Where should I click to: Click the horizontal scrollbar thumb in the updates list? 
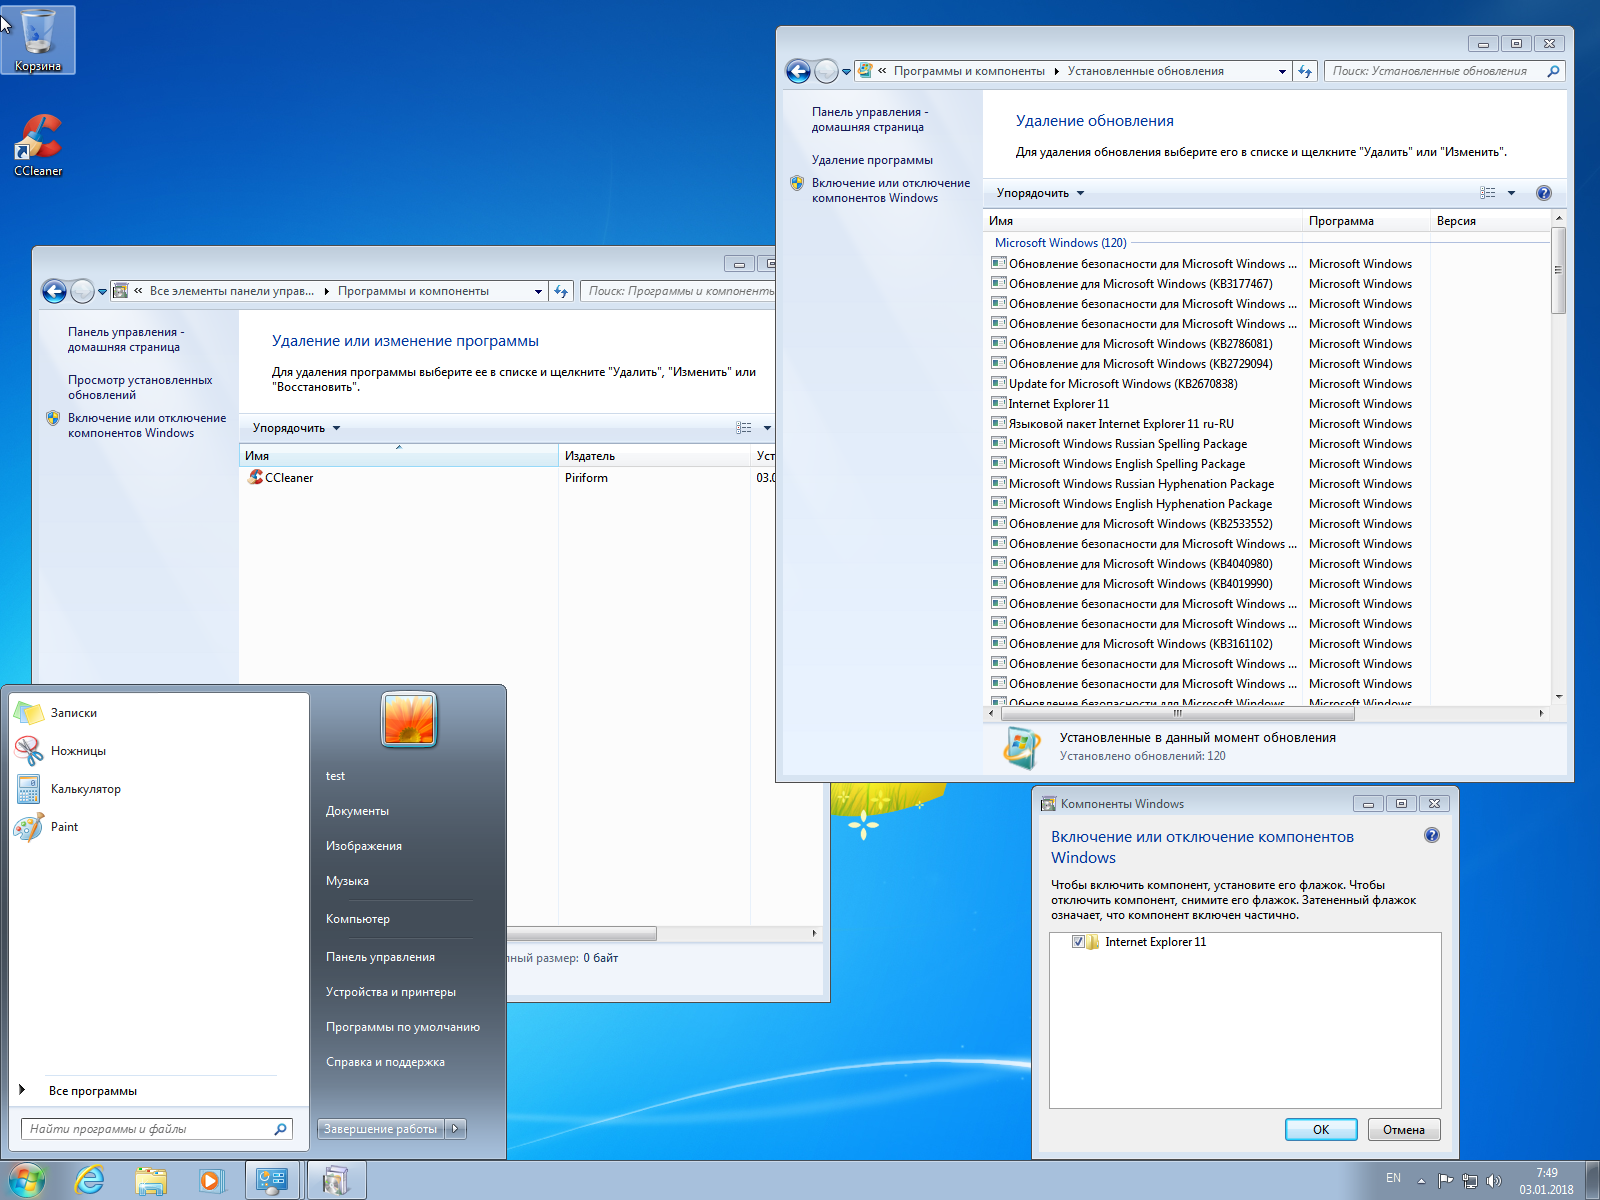coord(1177,714)
